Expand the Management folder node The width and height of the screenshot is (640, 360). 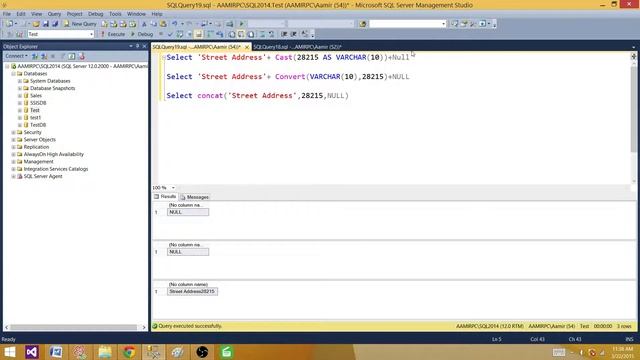click(13, 162)
